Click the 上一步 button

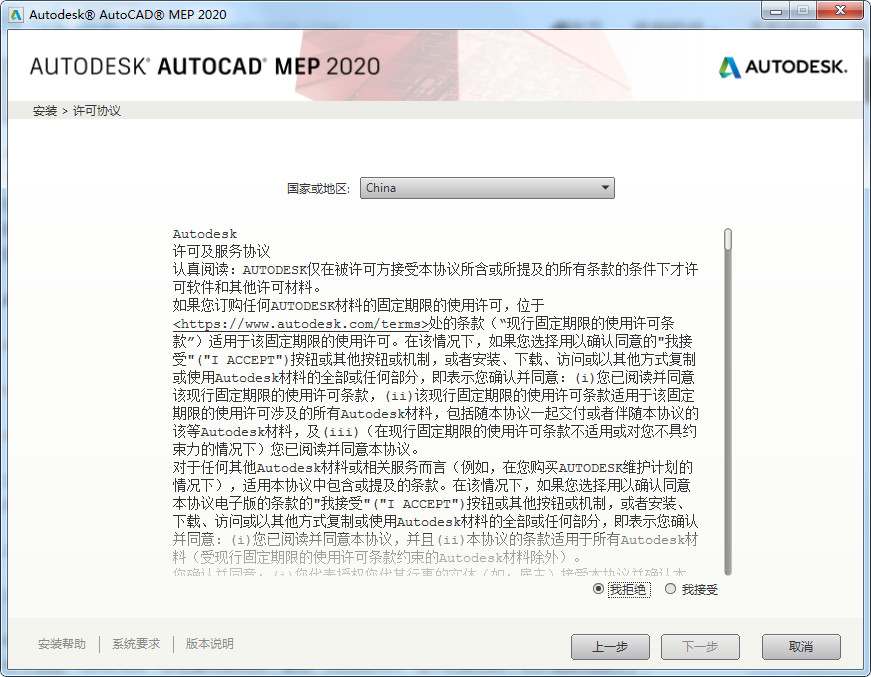pos(610,646)
